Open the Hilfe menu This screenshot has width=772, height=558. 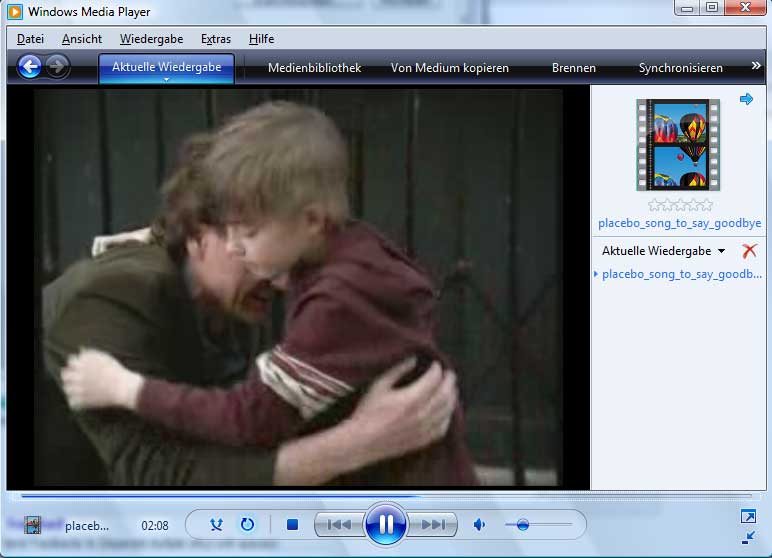point(261,39)
